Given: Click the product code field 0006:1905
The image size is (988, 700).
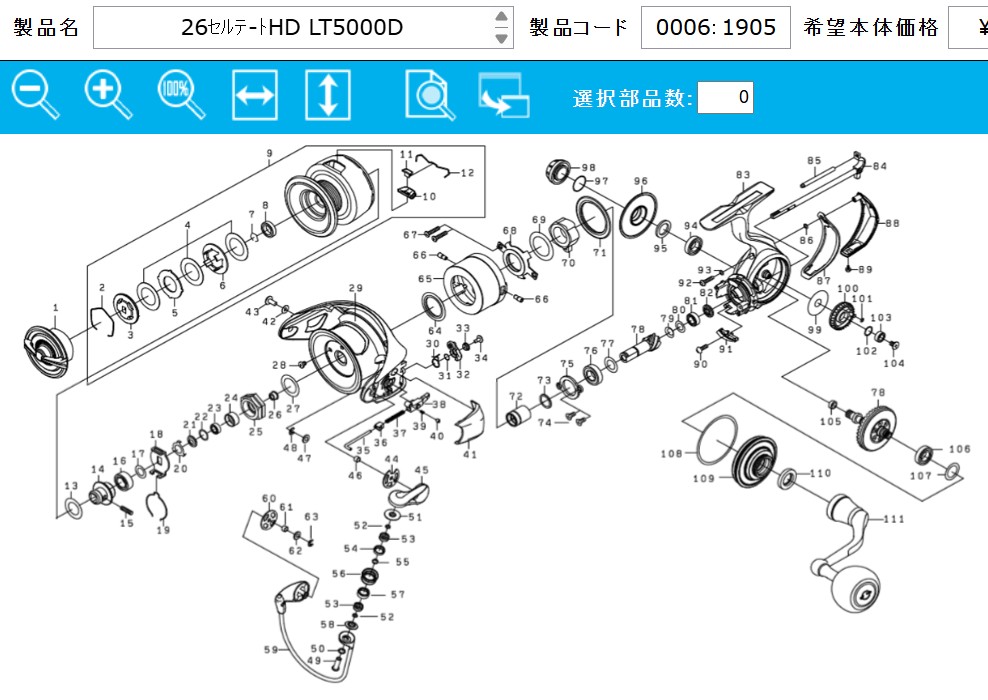Looking at the screenshot, I should pos(715,27).
